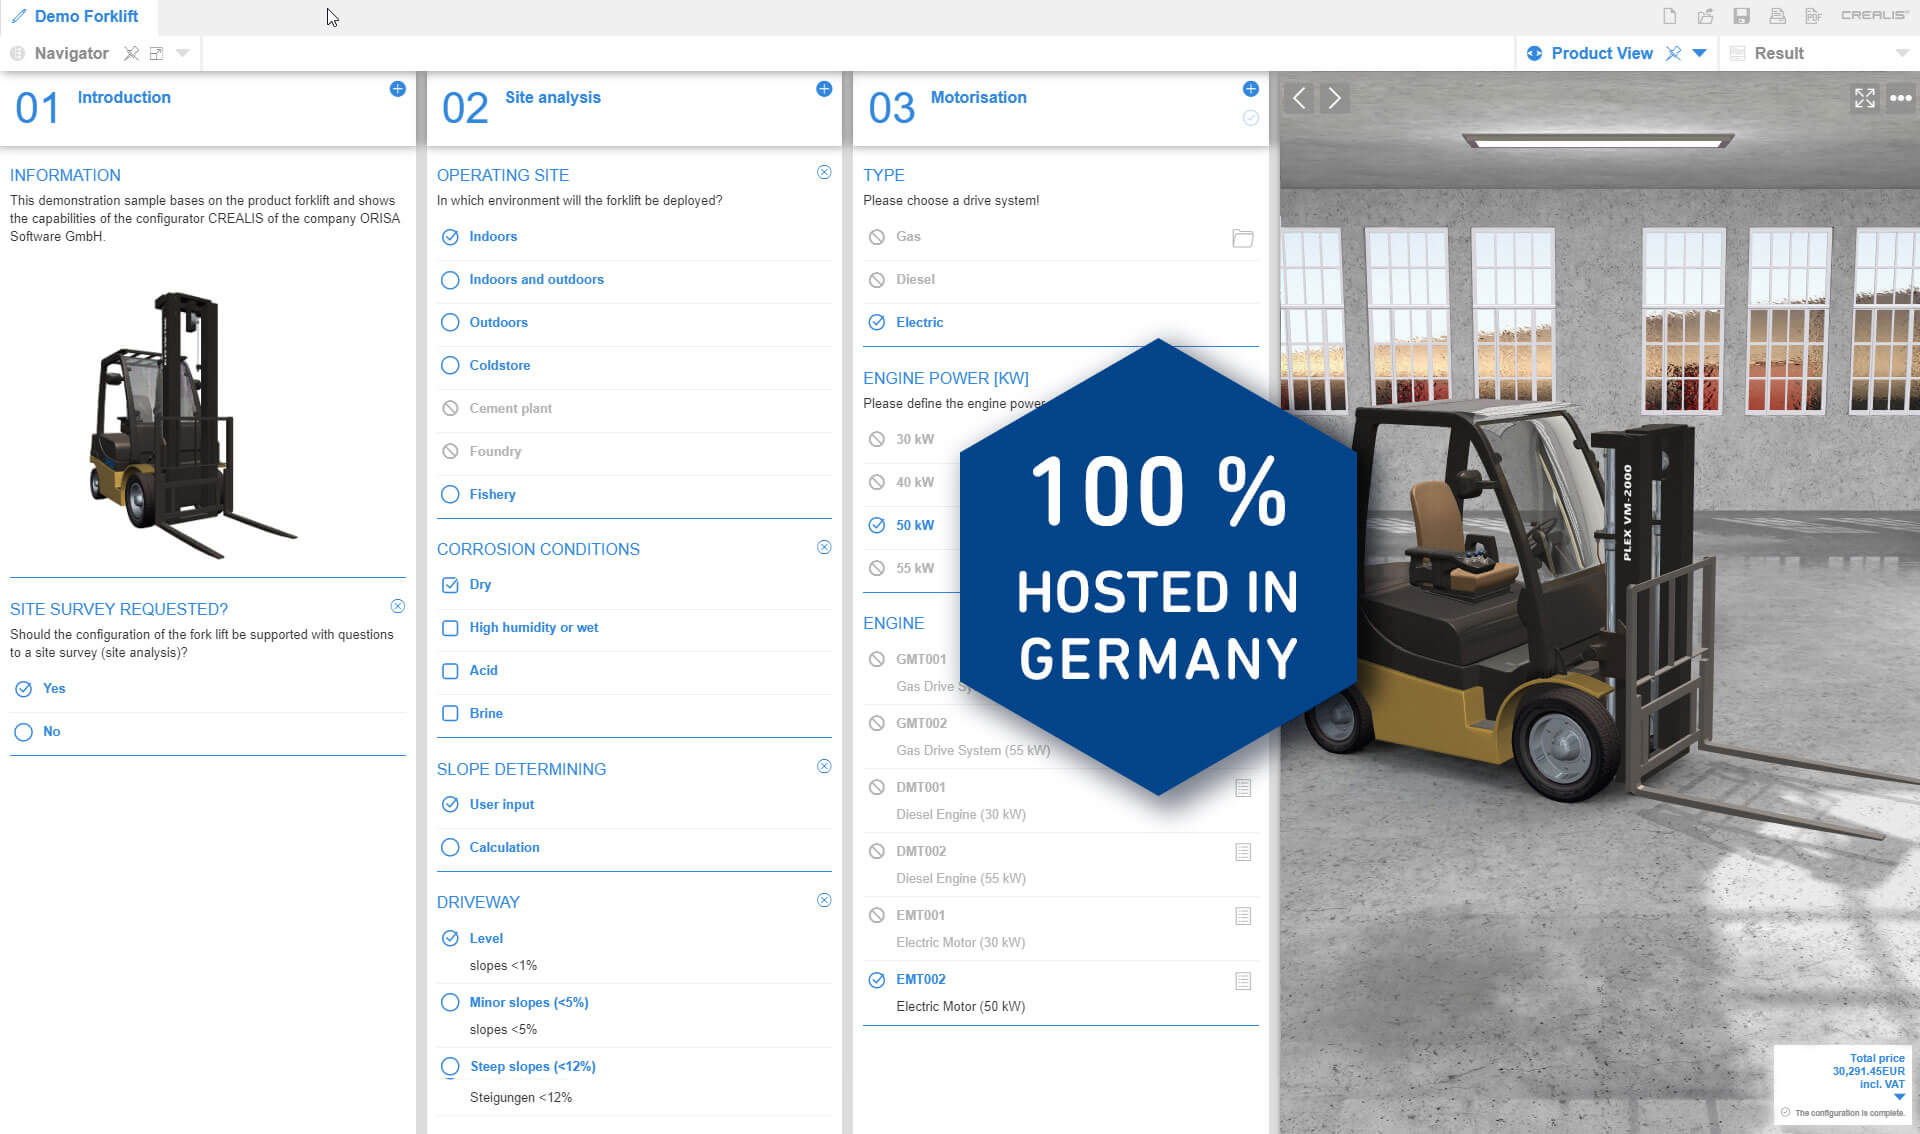Click the total price box

(1843, 1085)
